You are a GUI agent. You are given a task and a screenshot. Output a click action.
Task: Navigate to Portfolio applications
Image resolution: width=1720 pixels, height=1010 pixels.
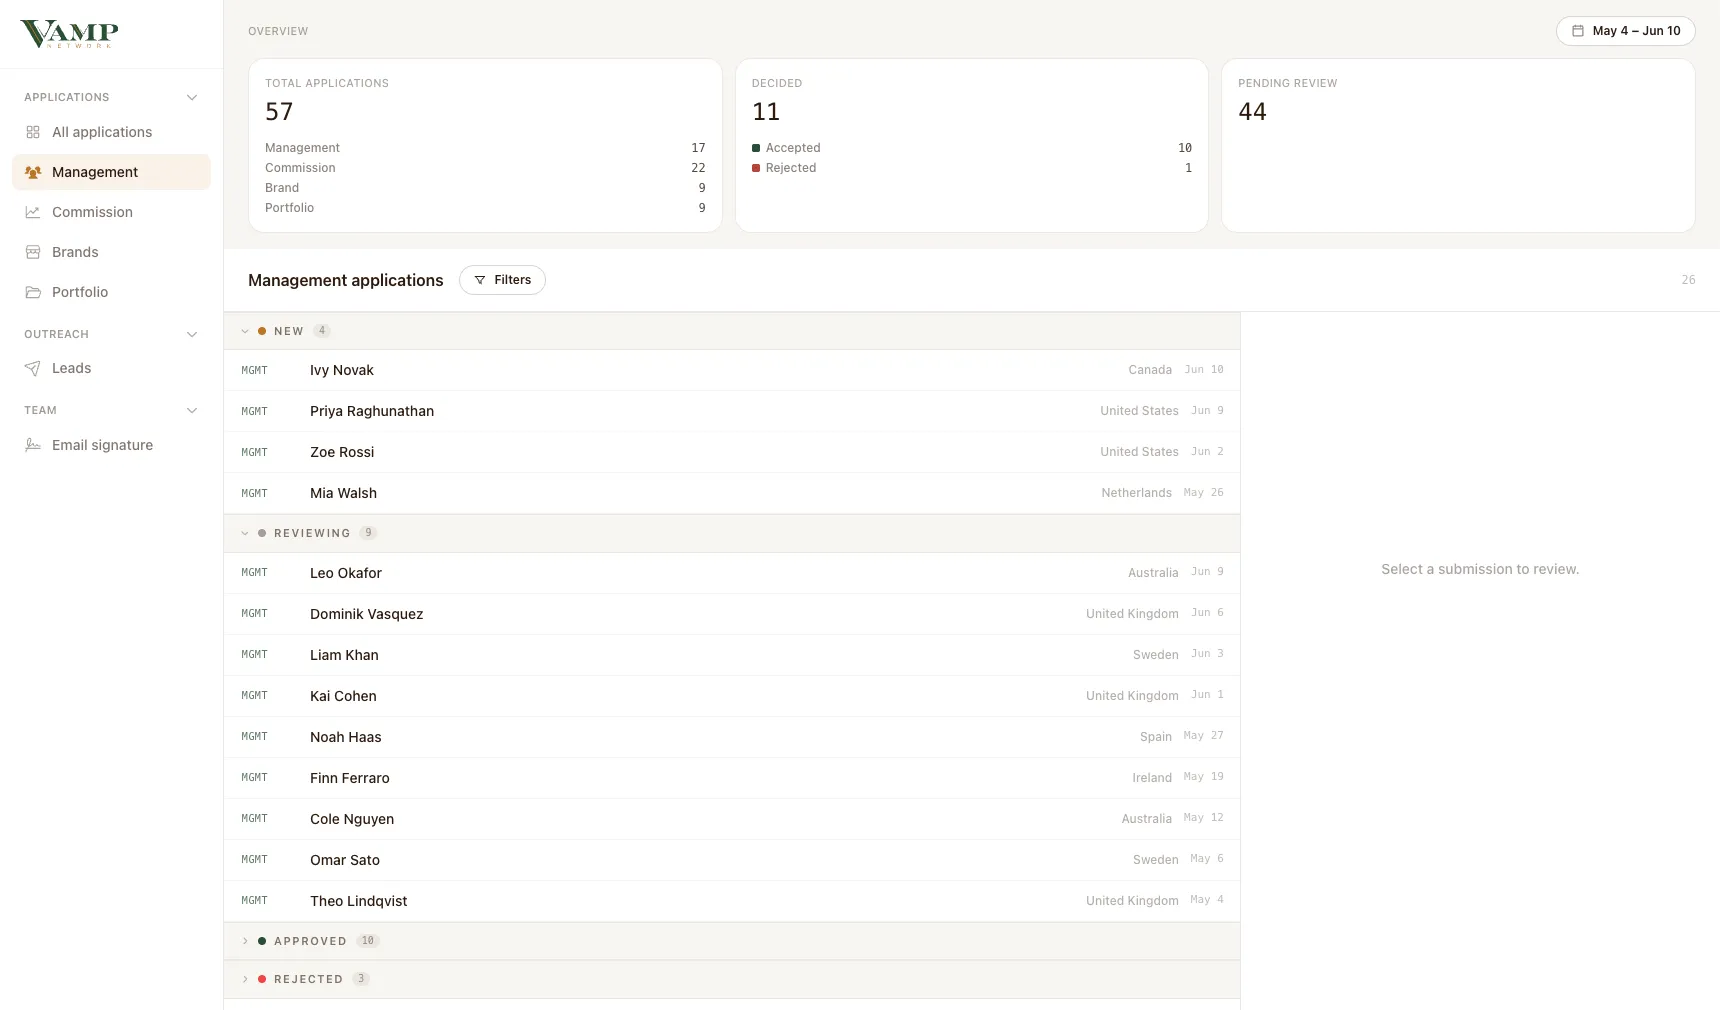(111, 292)
